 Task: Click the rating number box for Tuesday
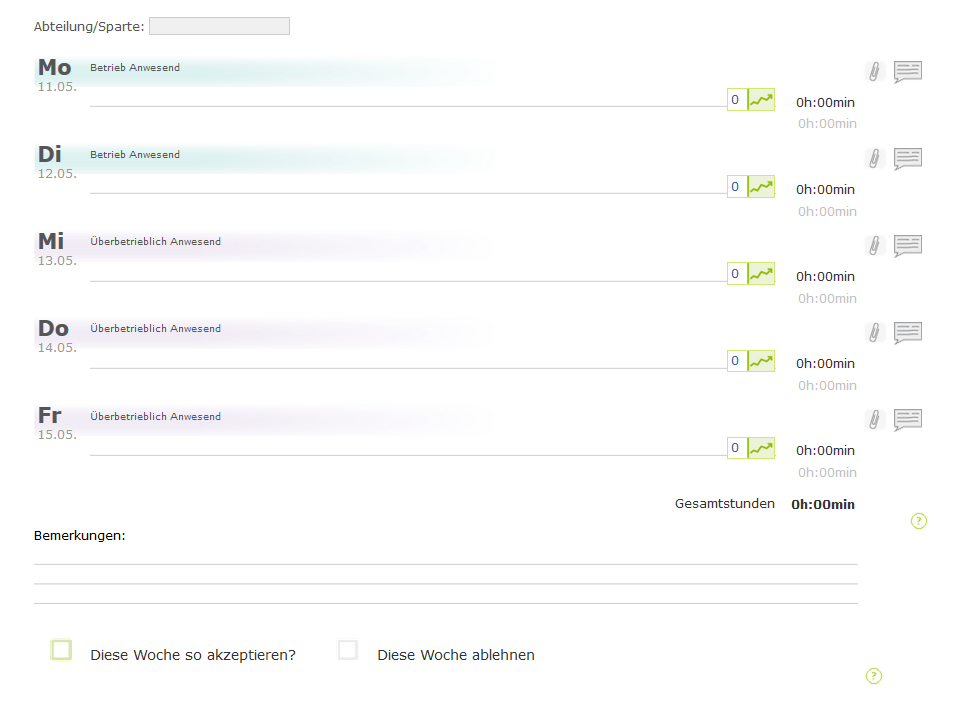click(x=736, y=187)
